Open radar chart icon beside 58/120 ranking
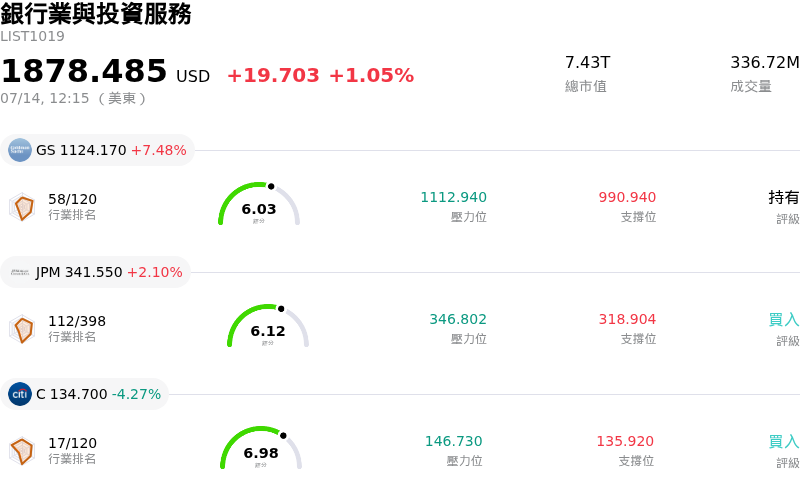800x488 pixels. (22, 207)
